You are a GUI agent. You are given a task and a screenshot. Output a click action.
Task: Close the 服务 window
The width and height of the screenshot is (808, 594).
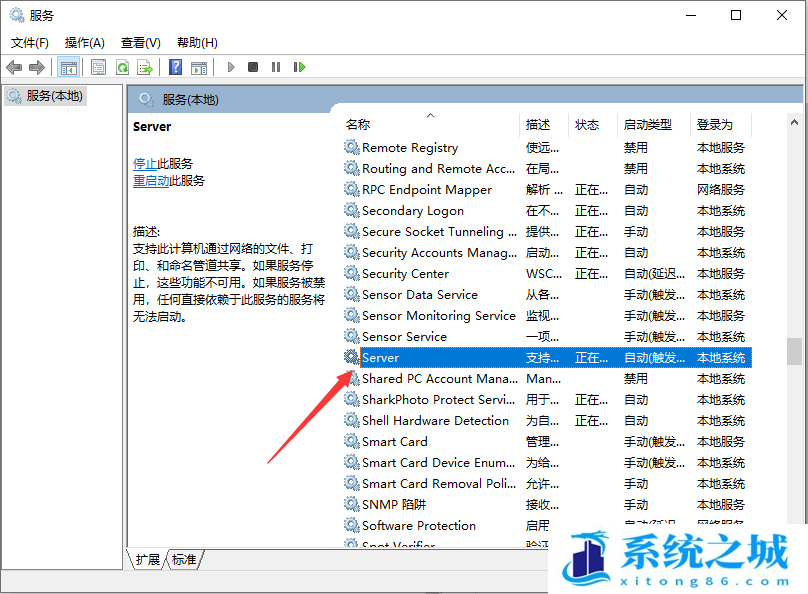click(x=782, y=15)
